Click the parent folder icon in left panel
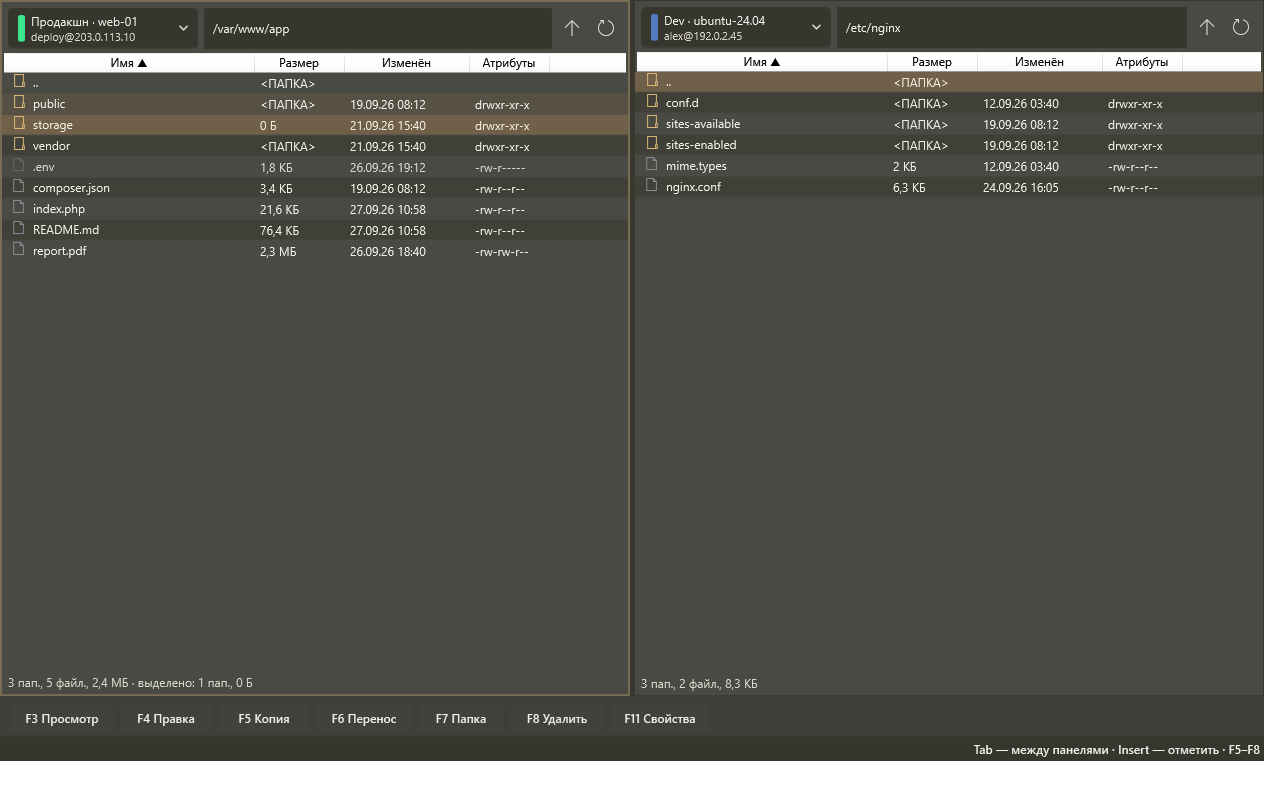Screen dimensions: 1280x800 19,82
